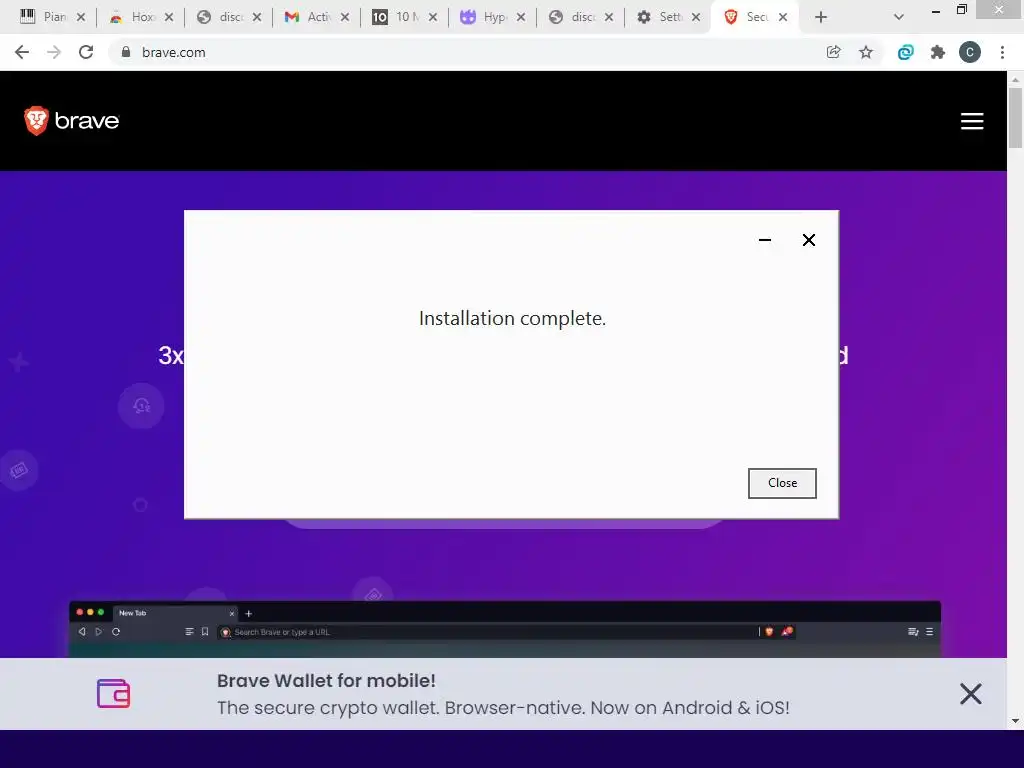
Task: Click the Brave Wallet for mobile heading
Action: pyautogui.click(x=326, y=680)
